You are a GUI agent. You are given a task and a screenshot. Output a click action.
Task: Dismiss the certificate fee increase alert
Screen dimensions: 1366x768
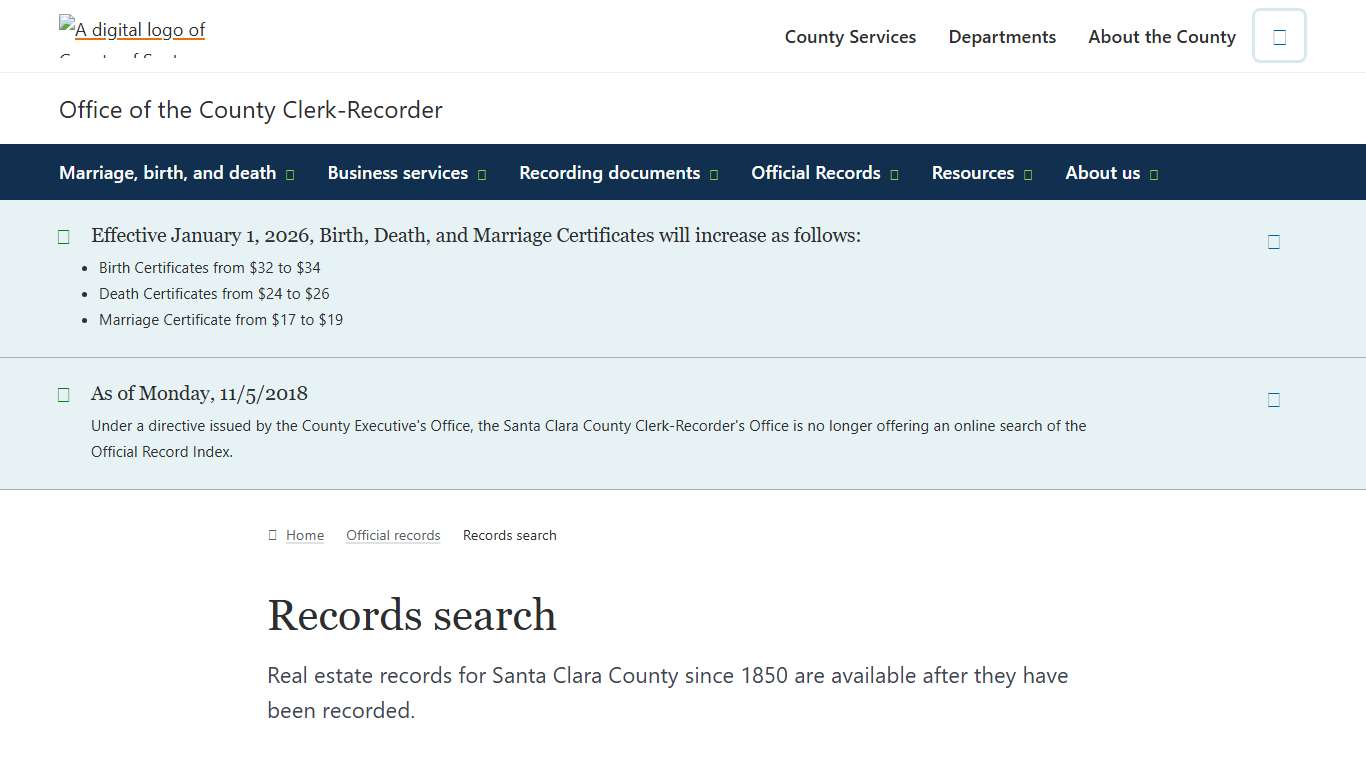click(x=1273, y=241)
